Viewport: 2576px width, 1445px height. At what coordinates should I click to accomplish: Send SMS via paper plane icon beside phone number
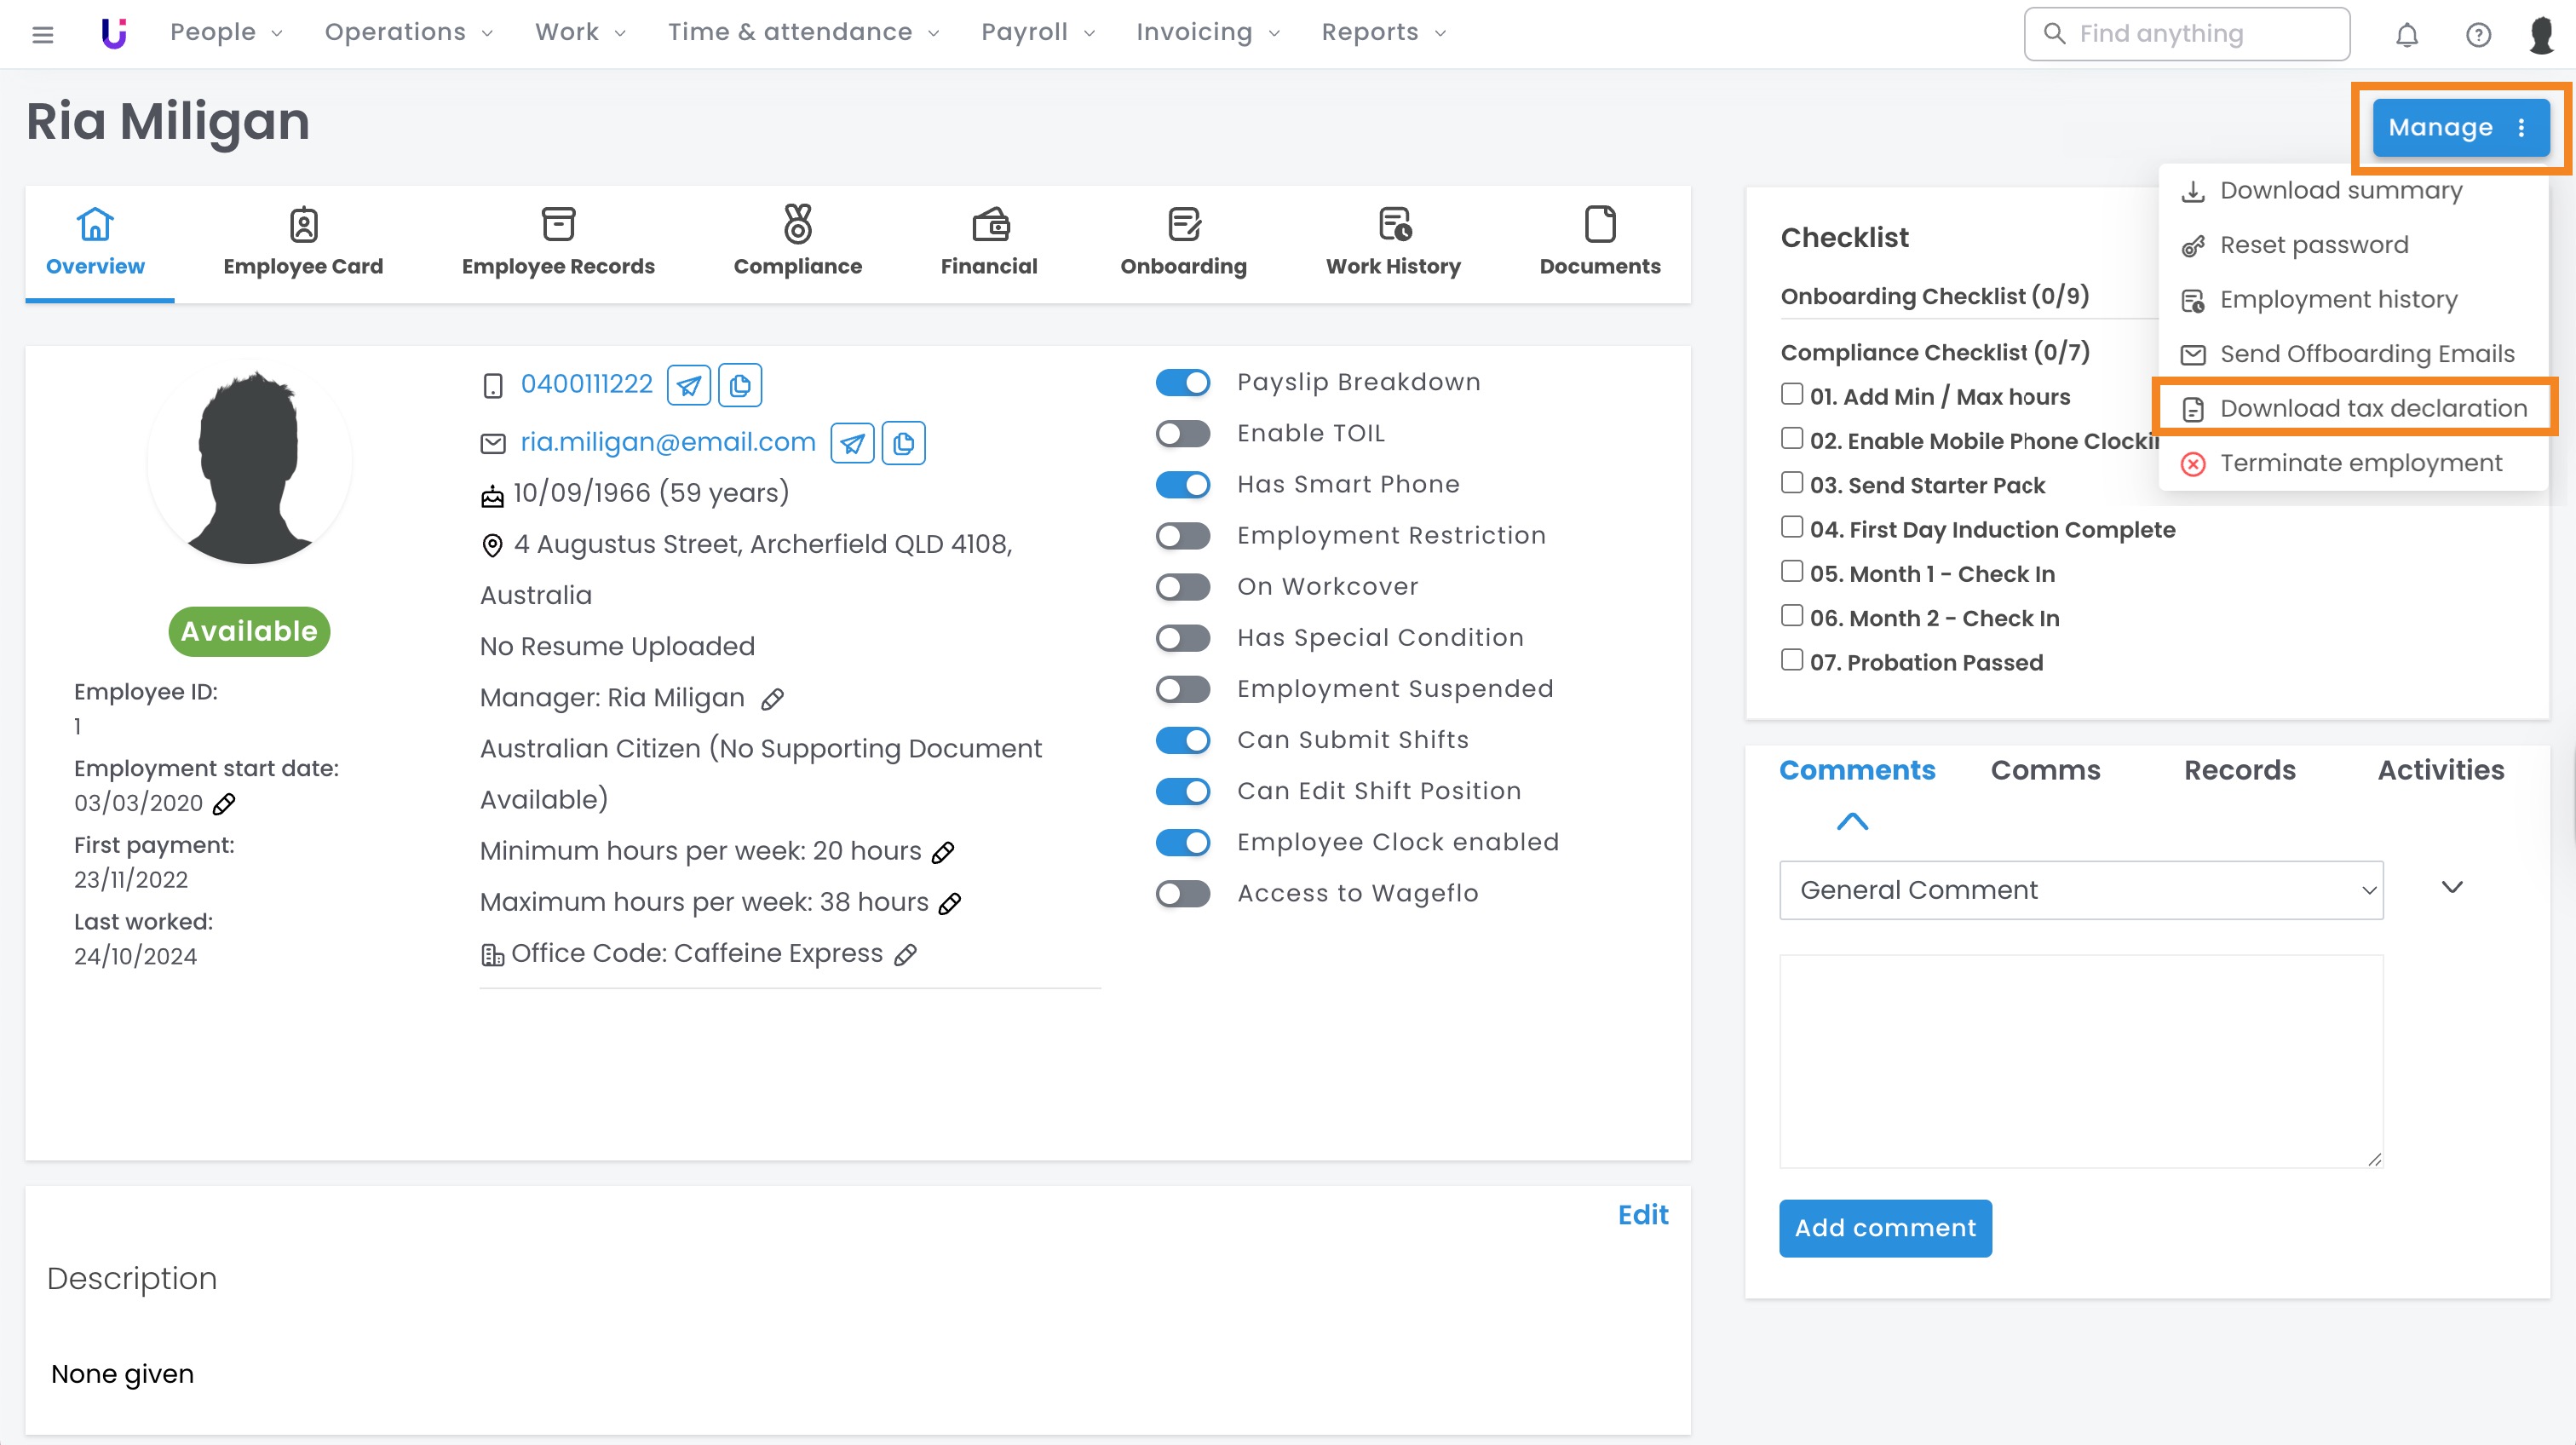point(689,385)
